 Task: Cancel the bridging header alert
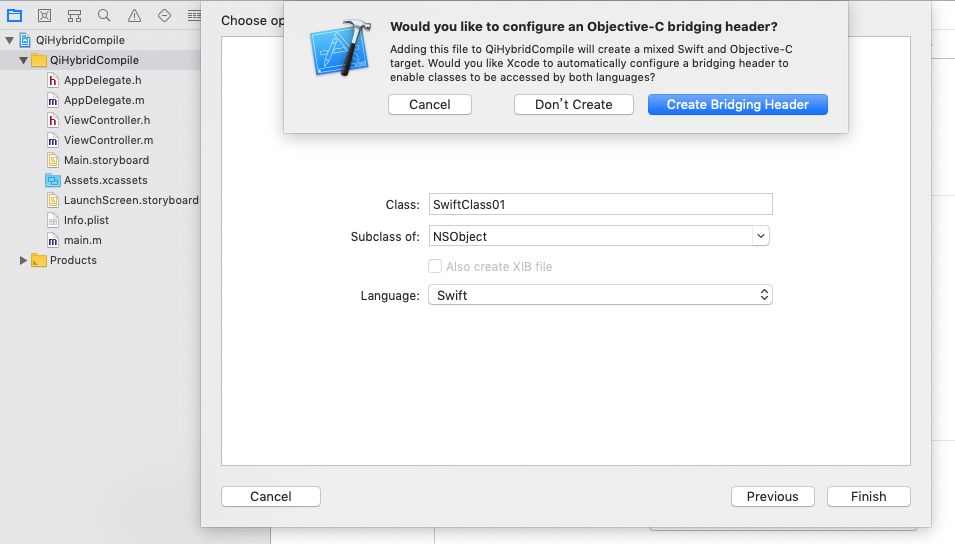click(429, 104)
